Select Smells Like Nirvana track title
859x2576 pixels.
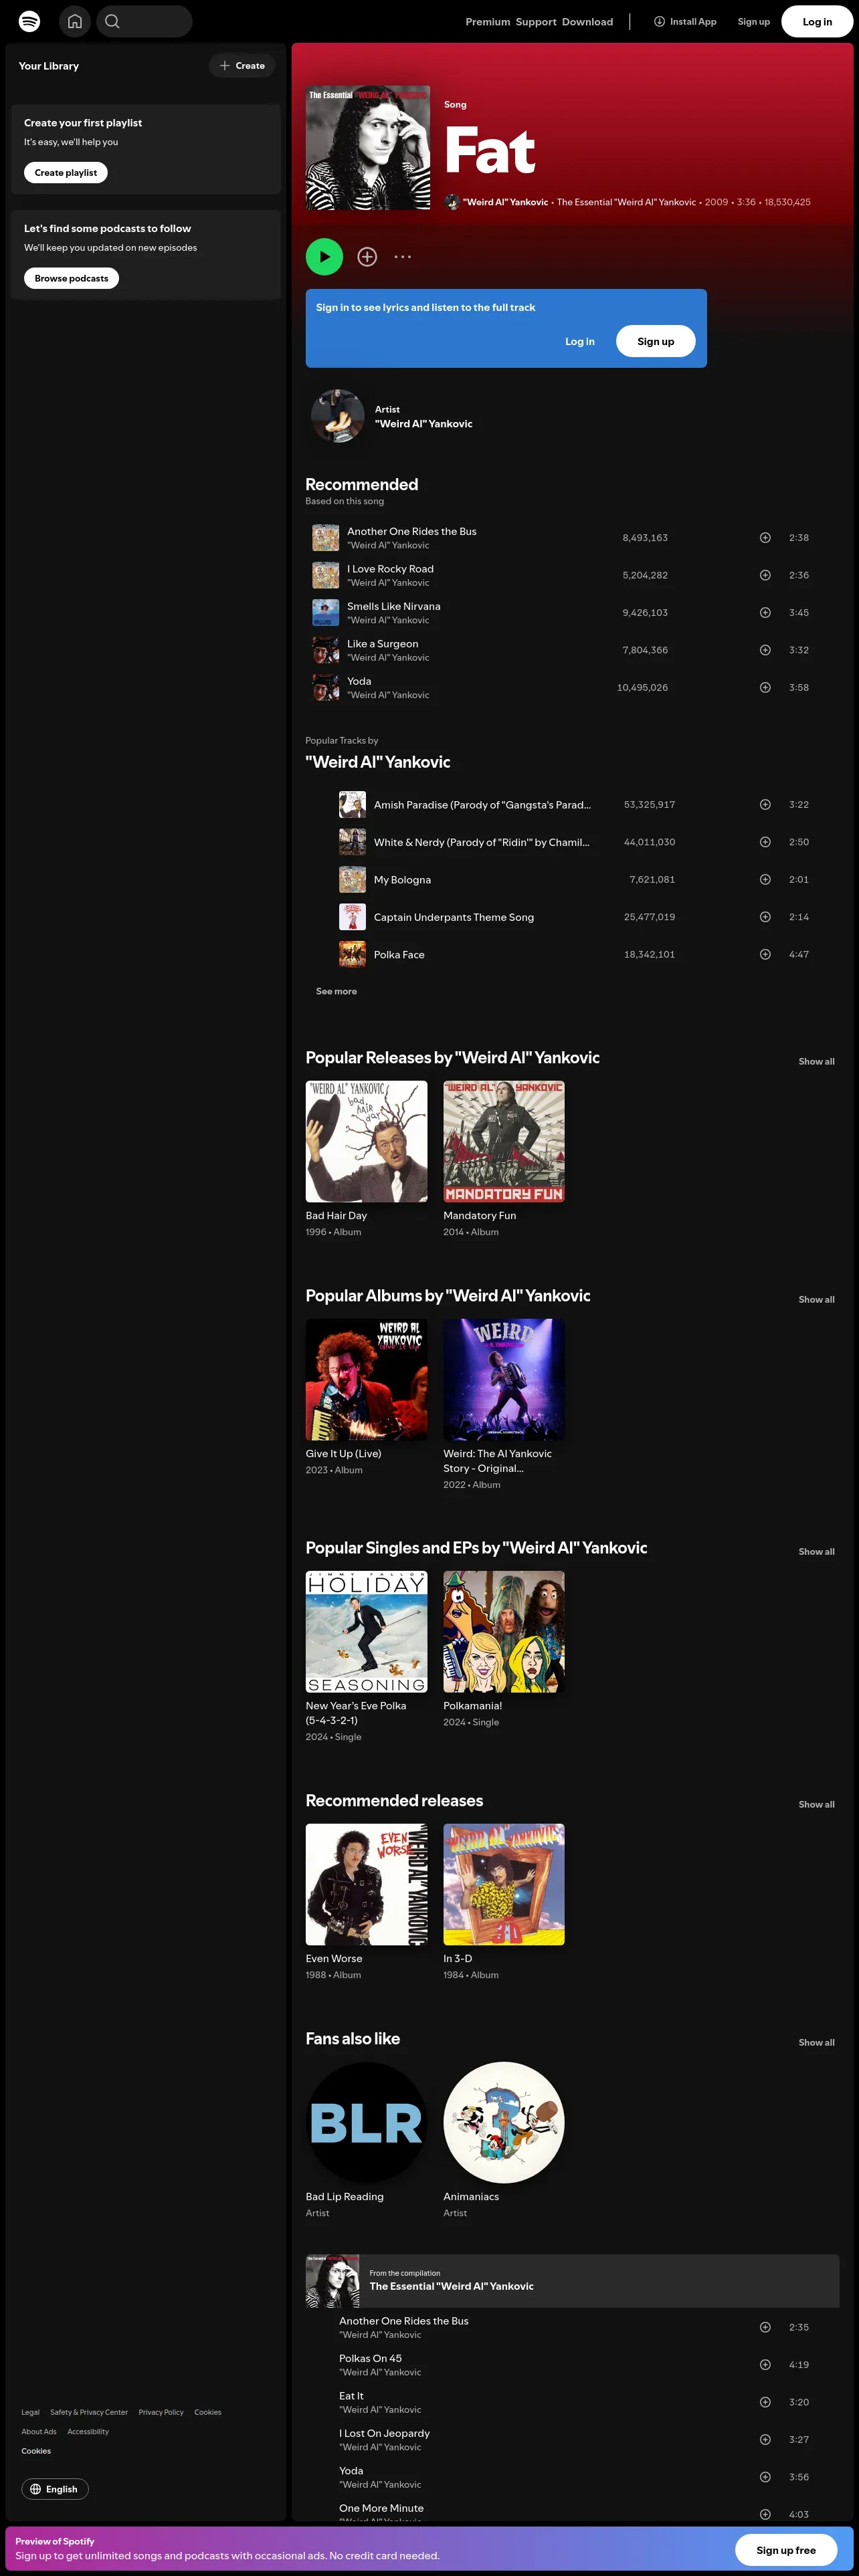[x=393, y=606]
